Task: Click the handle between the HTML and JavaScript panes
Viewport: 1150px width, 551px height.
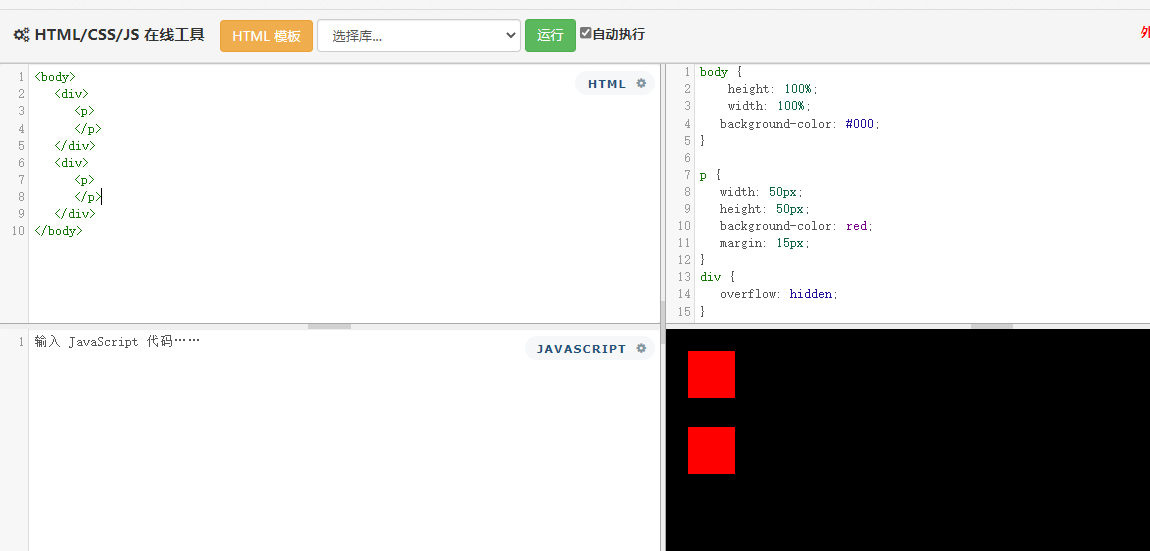Action: 329,326
